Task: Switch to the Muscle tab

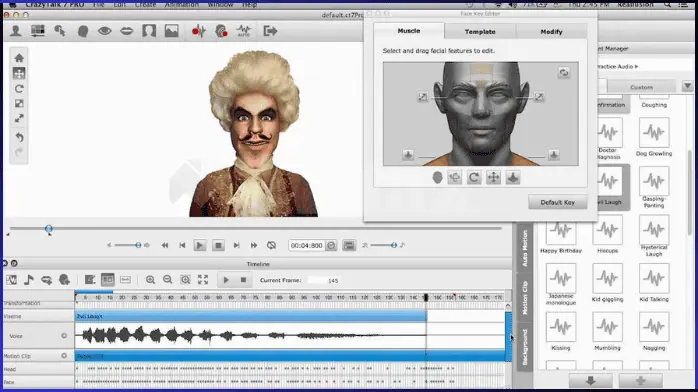Action: (x=409, y=31)
